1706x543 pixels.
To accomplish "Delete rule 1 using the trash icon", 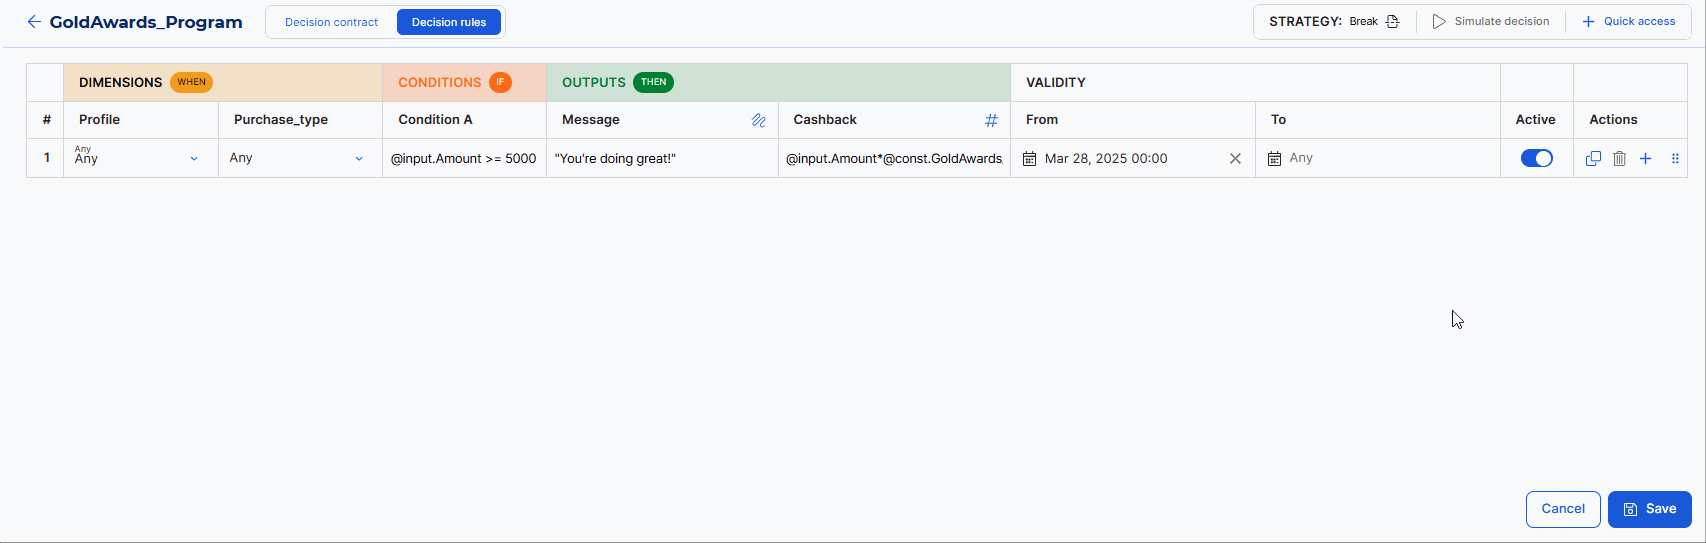I will coord(1619,158).
